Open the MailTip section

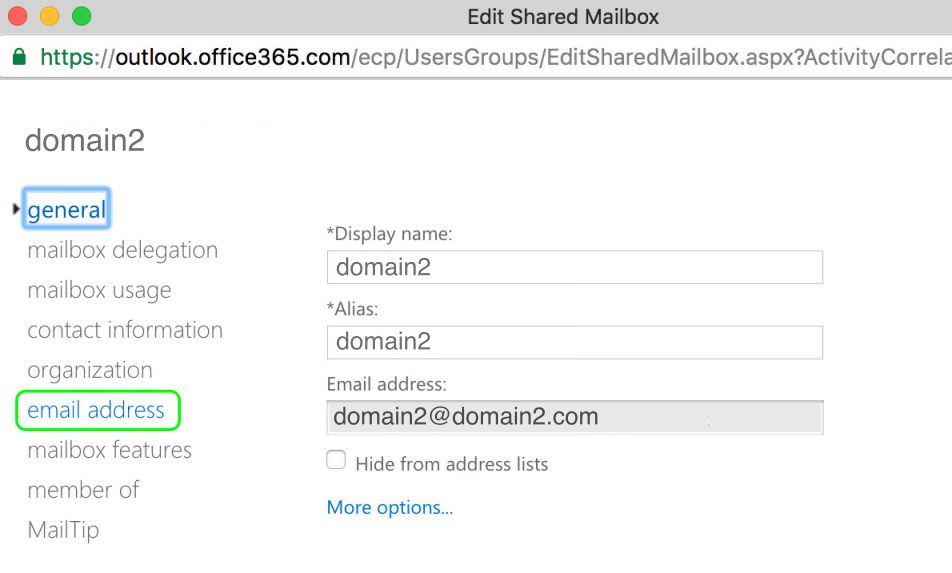pos(63,531)
